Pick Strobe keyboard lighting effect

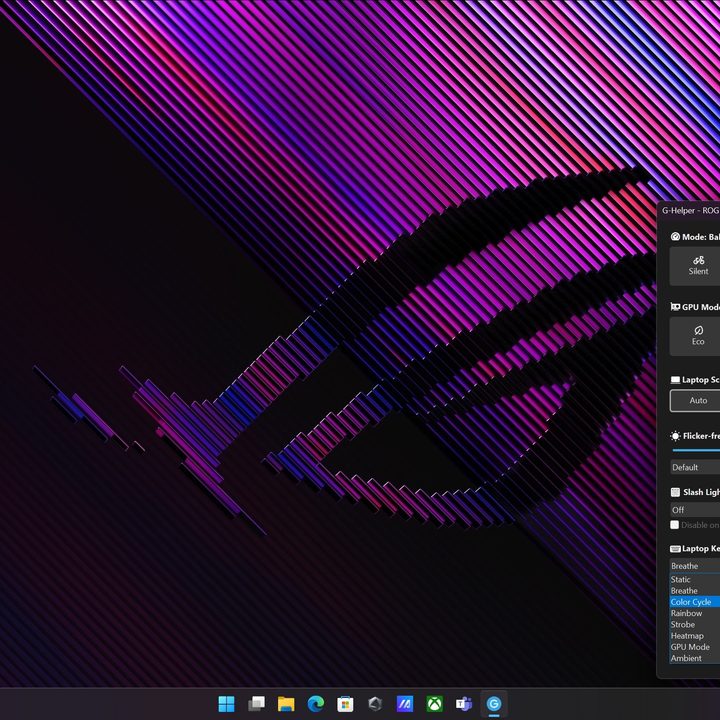click(695, 624)
